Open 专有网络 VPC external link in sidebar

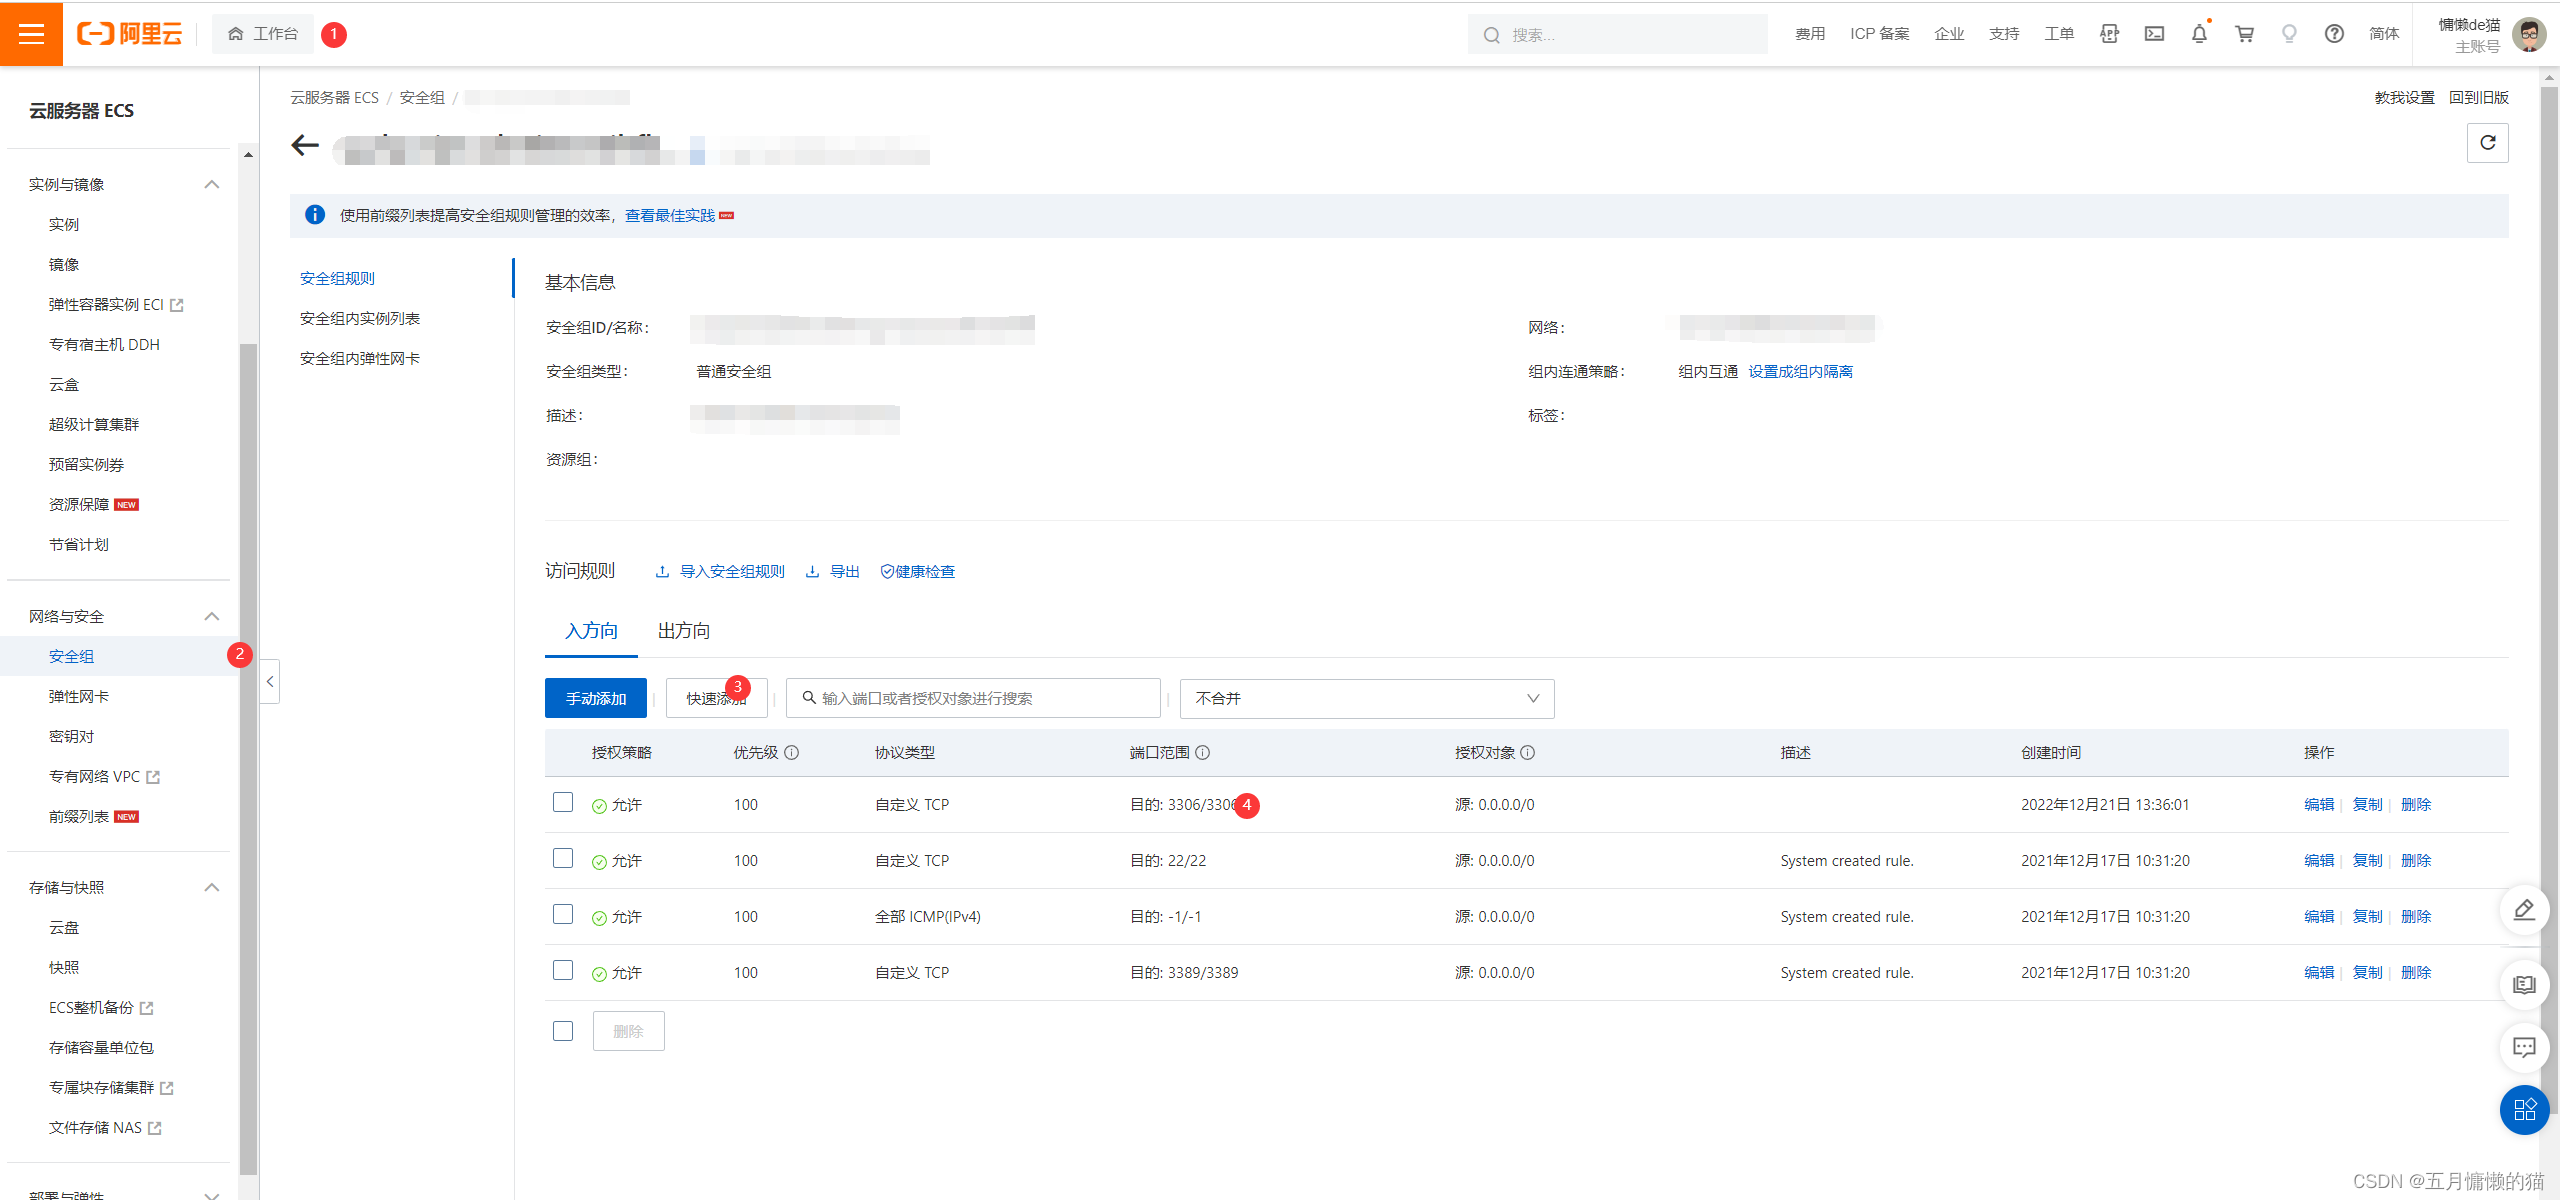104,777
